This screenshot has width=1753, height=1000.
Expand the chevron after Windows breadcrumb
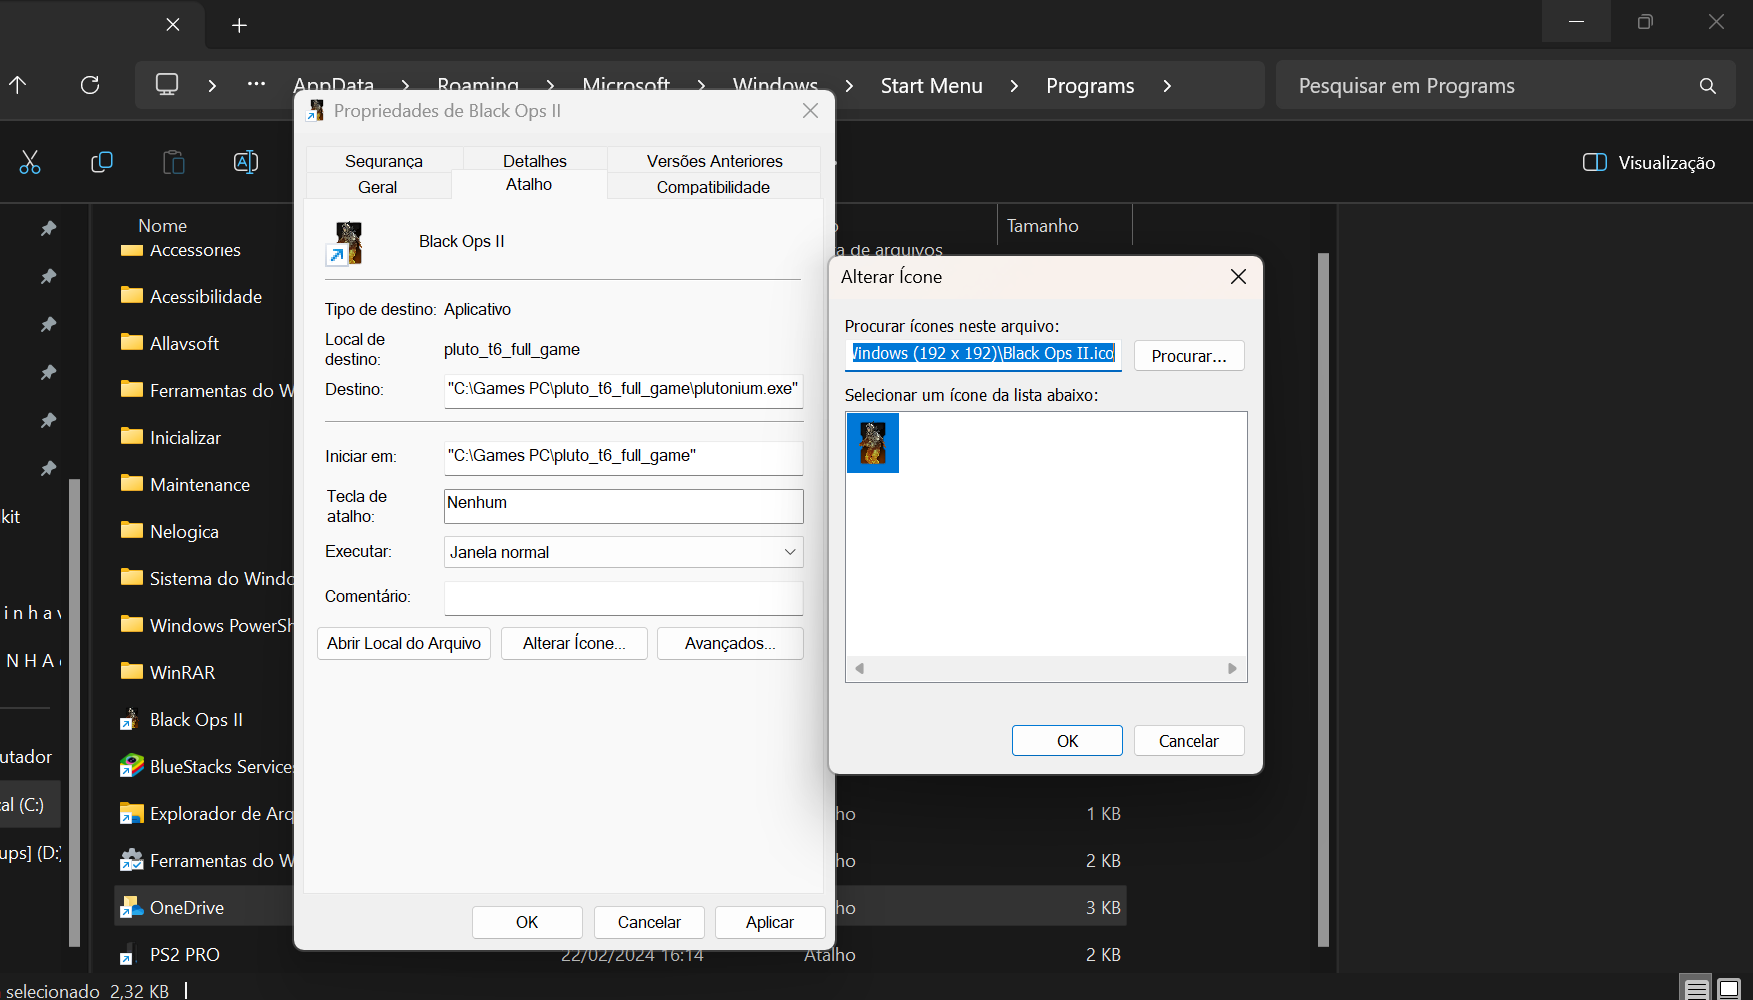pyautogui.click(x=849, y=86)
